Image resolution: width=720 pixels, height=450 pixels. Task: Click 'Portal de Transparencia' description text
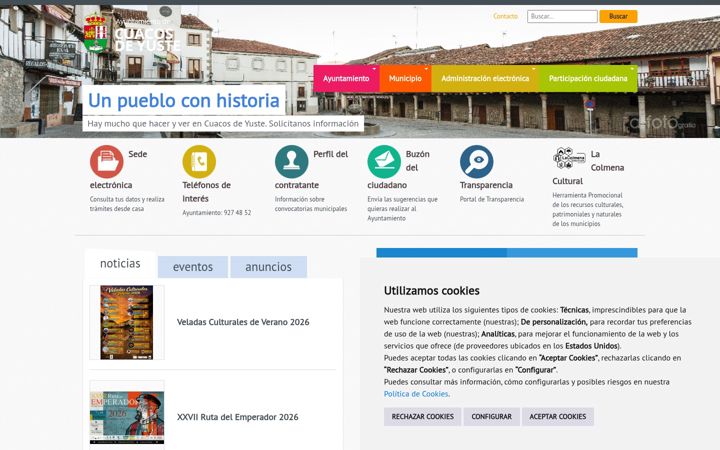point(492,199)
